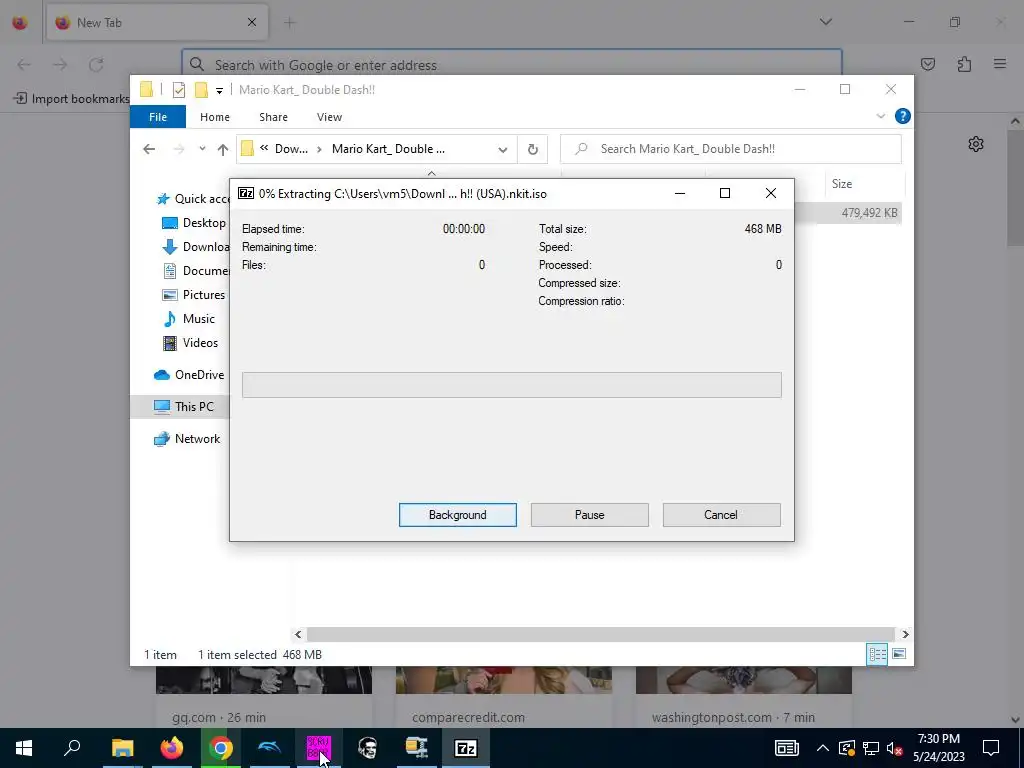Pause the 7-Zip extraction
This screenshot has width=1024, height=768.
coord(589,515)
